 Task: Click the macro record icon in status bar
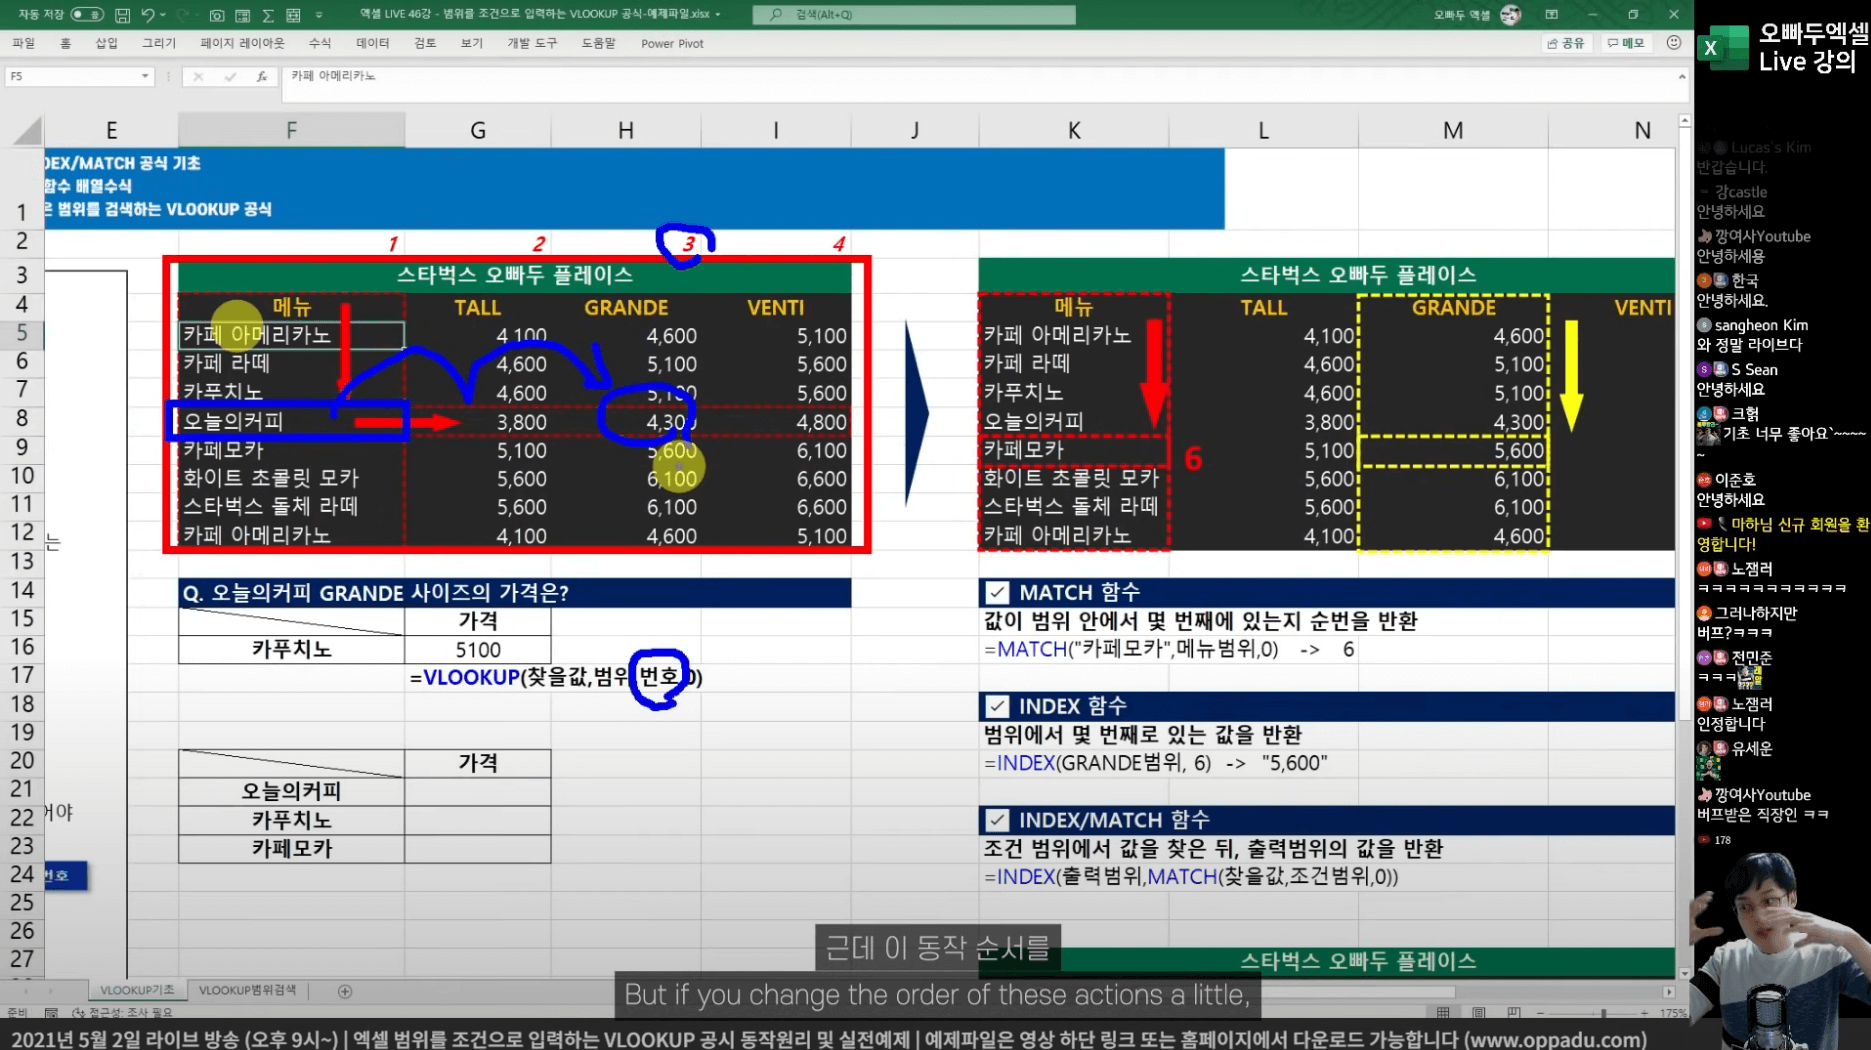51,1013
